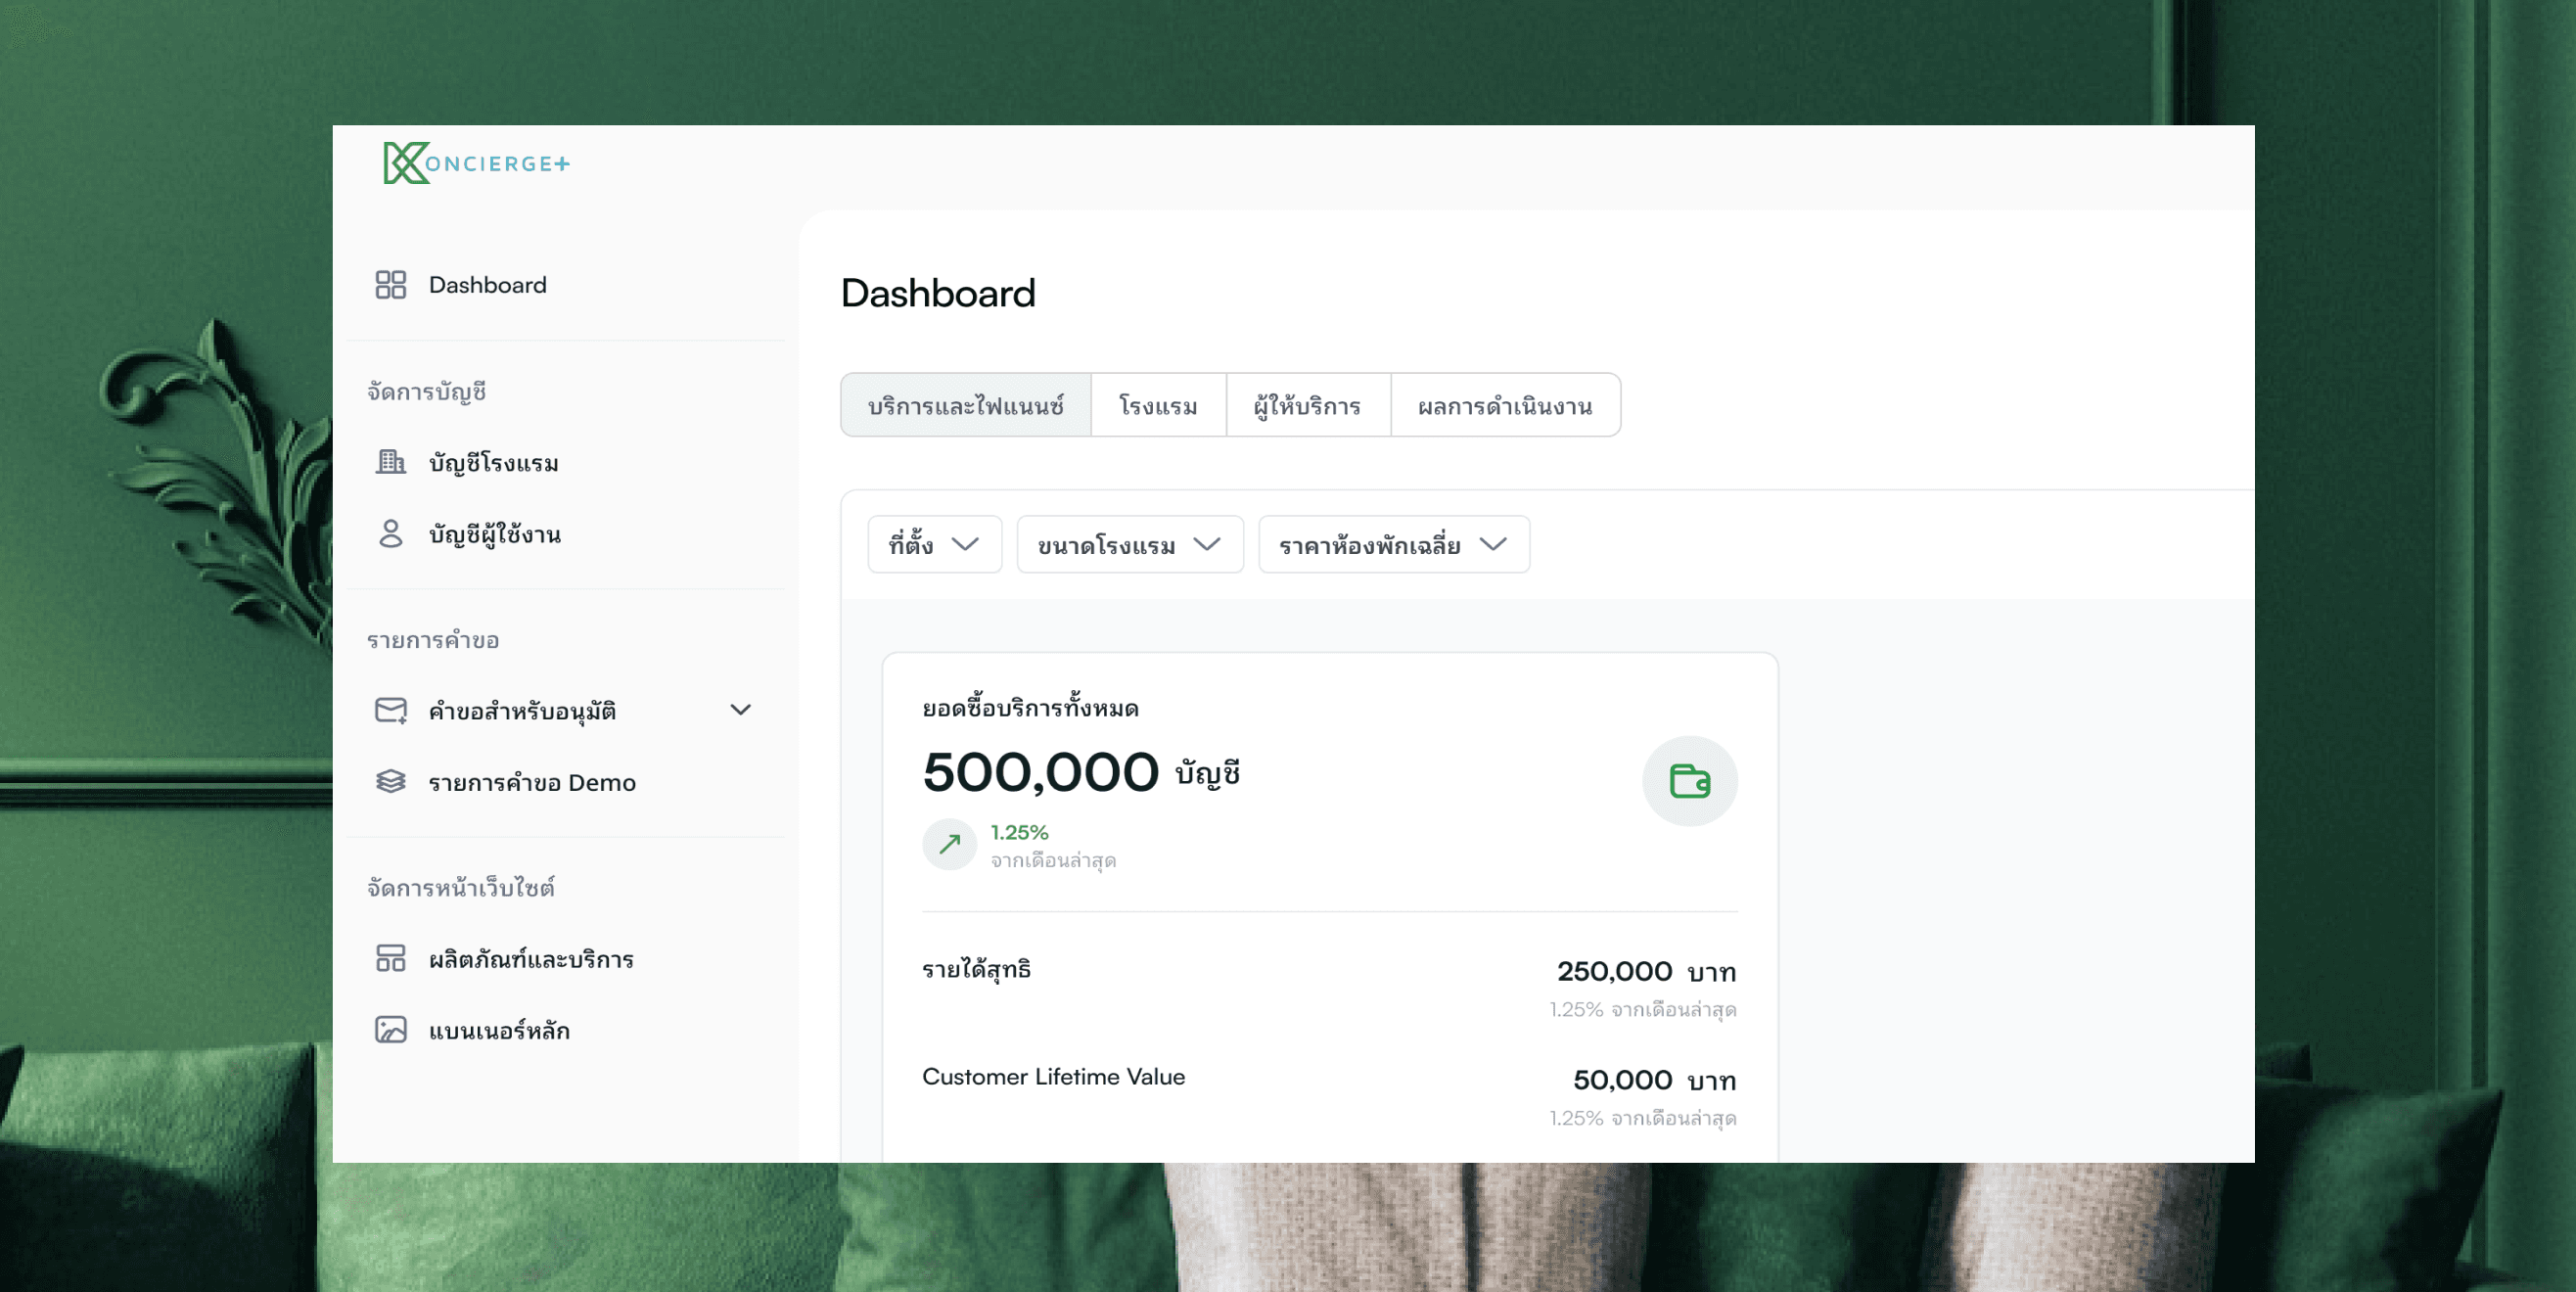Expand the คำขอสำหรับอนุมัติ submenu chevron

click(740, 710)
